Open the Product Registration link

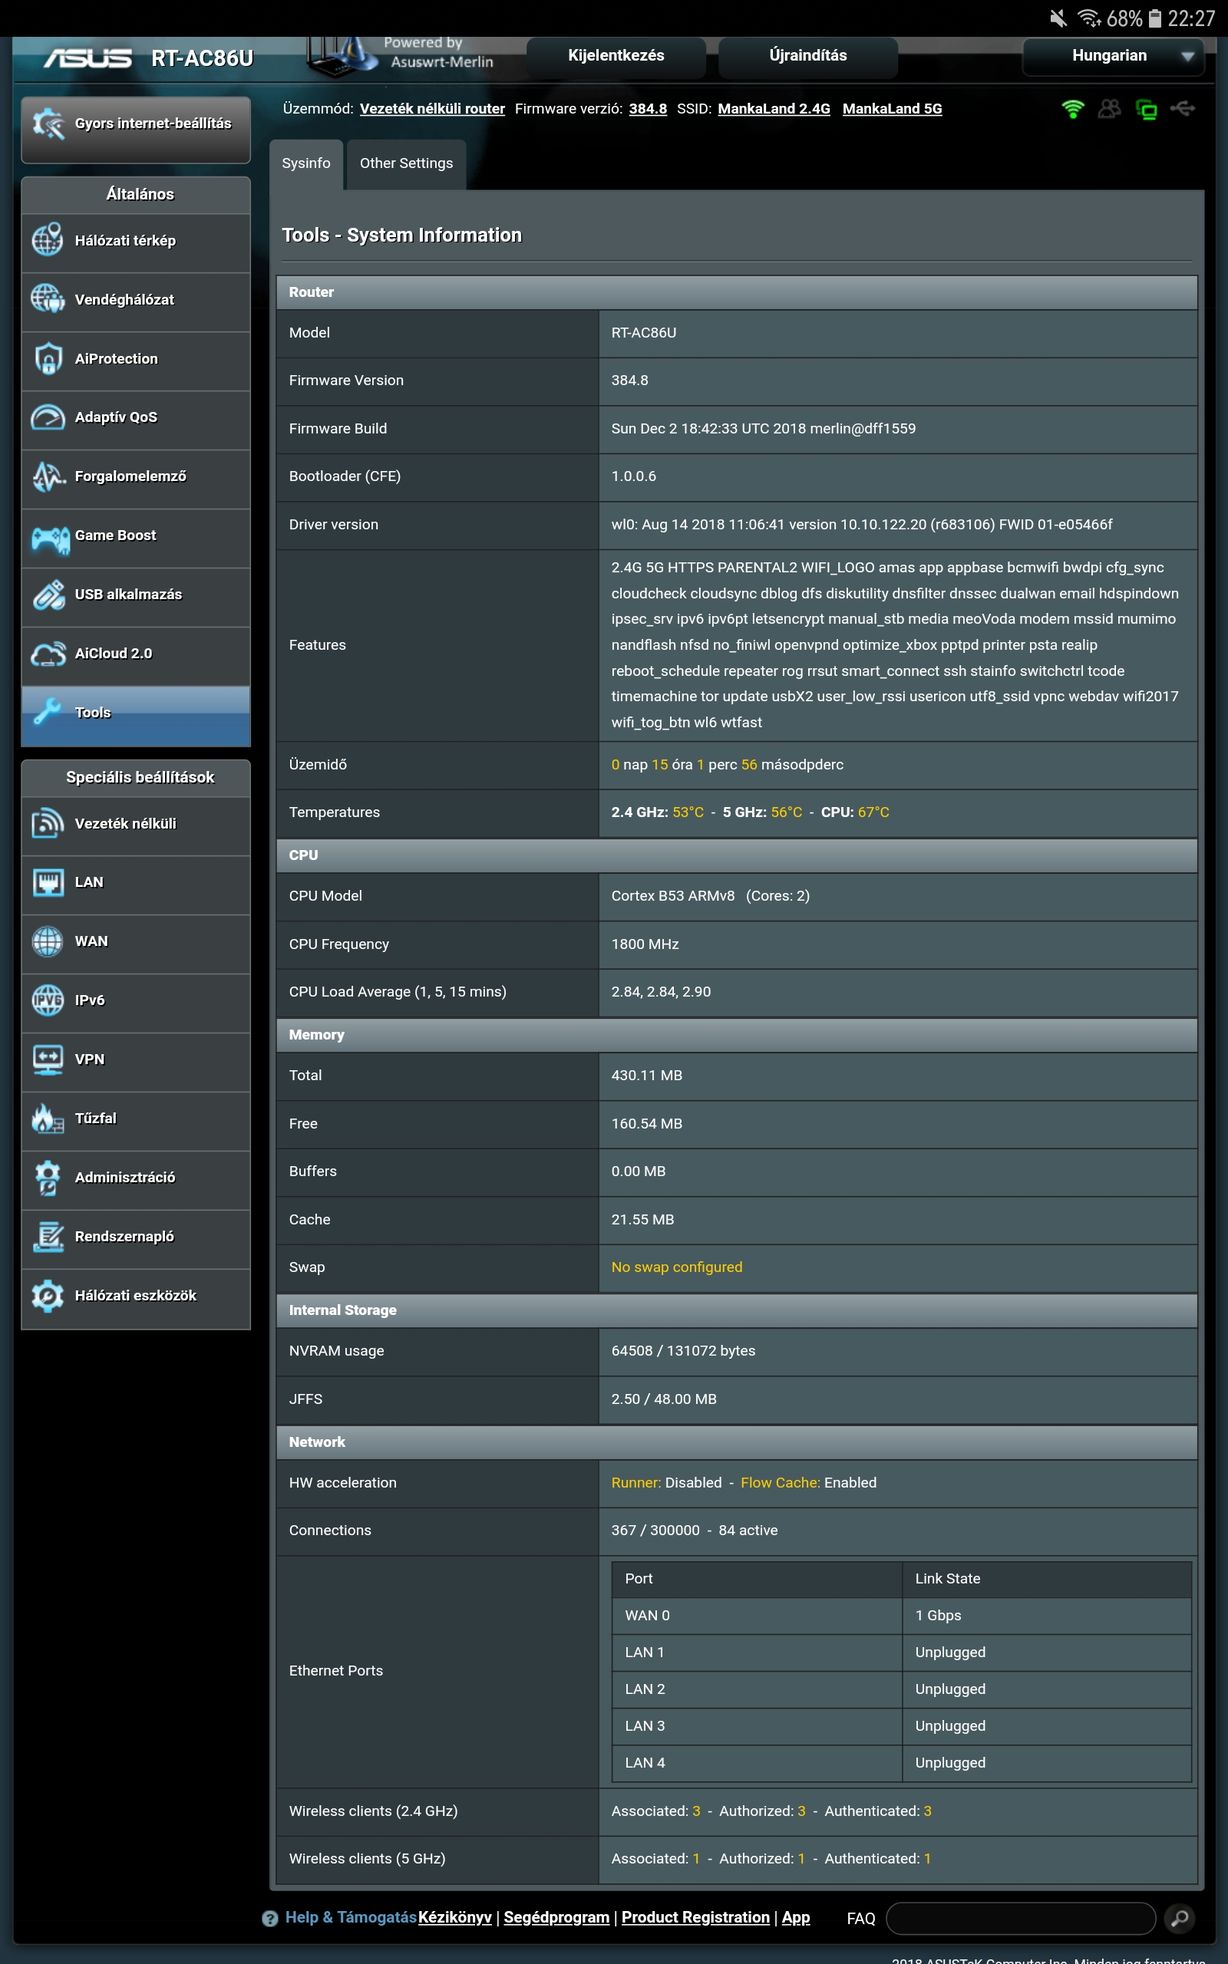pyautogui.click(x=696, y=1917)
